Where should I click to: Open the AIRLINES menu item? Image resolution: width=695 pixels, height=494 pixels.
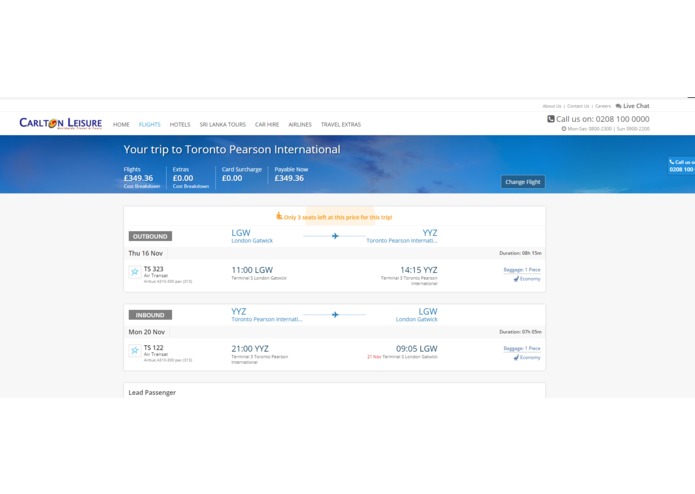(x=300, y=124)
